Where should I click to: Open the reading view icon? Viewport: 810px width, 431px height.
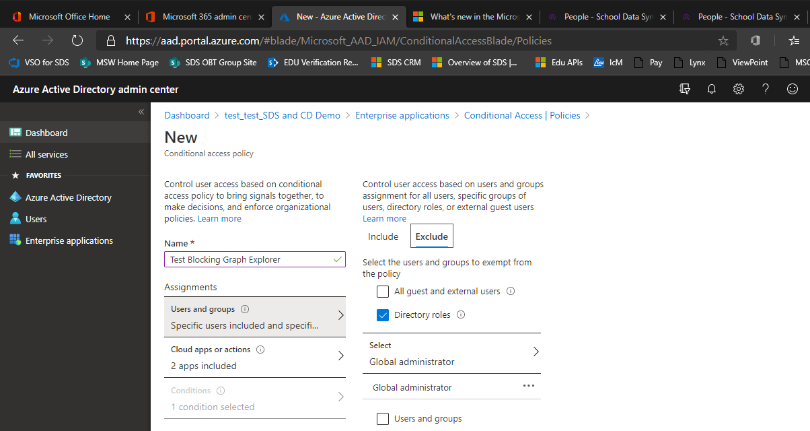tap(755, 40)
